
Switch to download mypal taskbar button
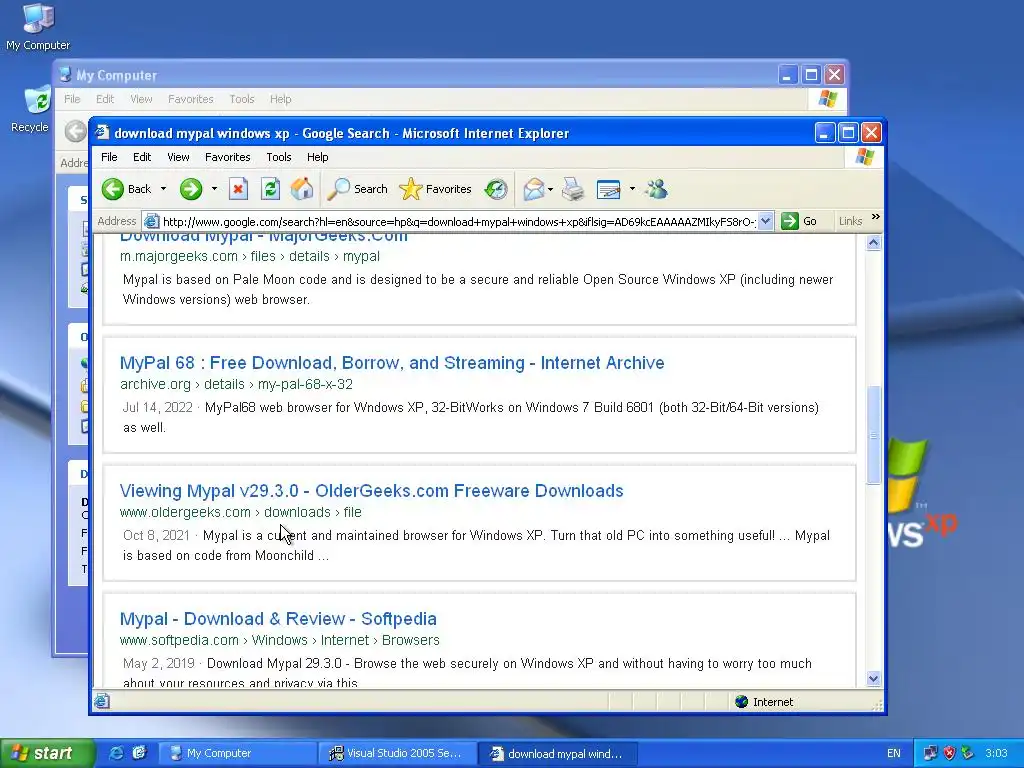(x=557, y=754)
